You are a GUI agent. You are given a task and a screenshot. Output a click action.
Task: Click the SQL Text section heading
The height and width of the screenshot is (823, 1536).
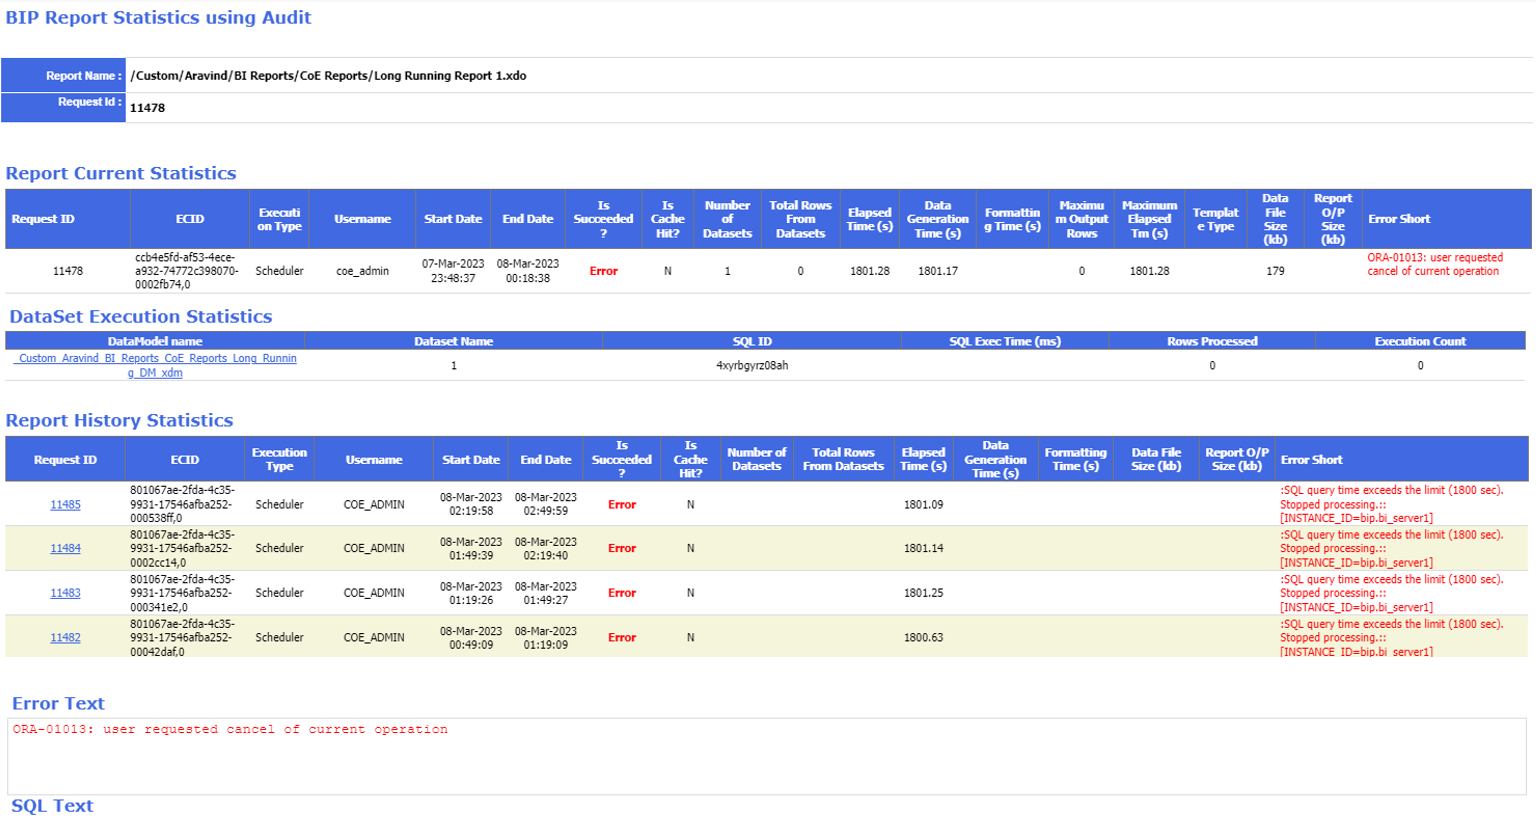pyautogui.click(x=52, y=806)
